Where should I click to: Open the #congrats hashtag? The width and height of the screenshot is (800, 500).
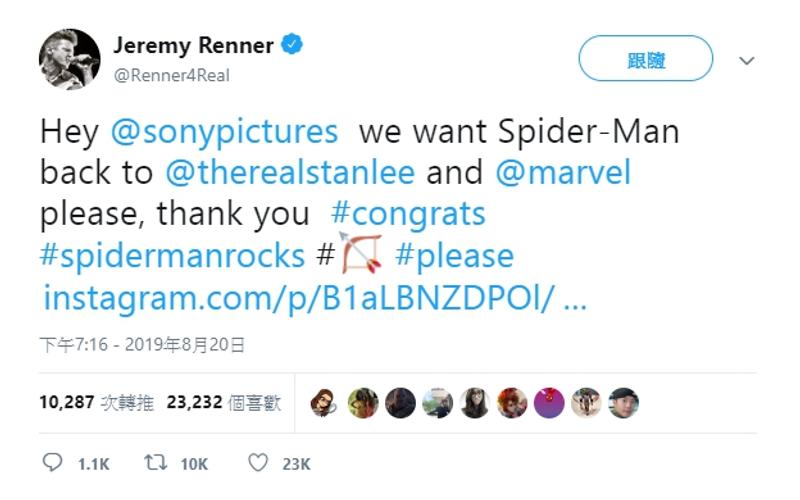pyautogui.click(x=406, y=213)
